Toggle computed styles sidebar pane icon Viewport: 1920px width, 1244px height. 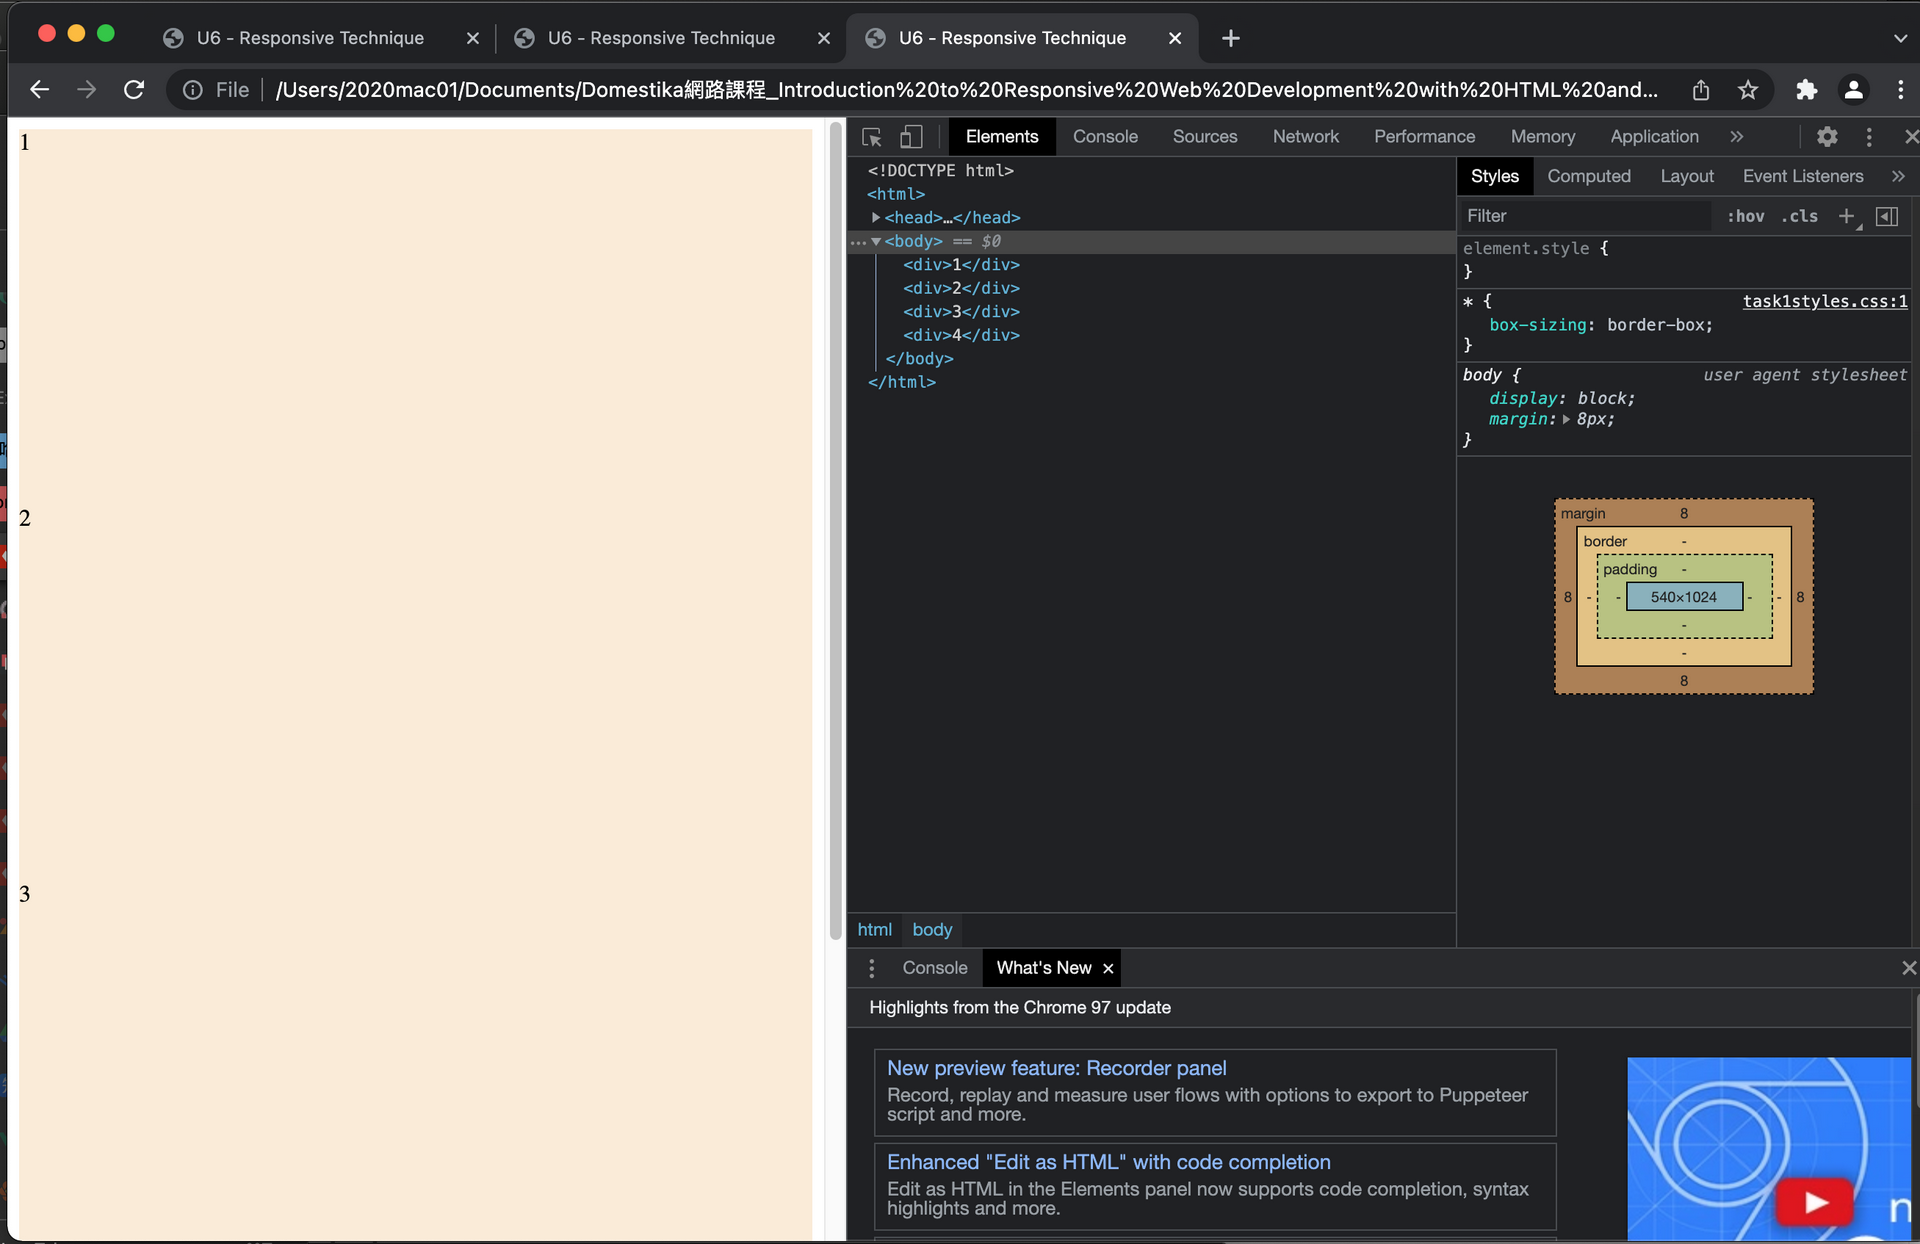click(1887, 216)
